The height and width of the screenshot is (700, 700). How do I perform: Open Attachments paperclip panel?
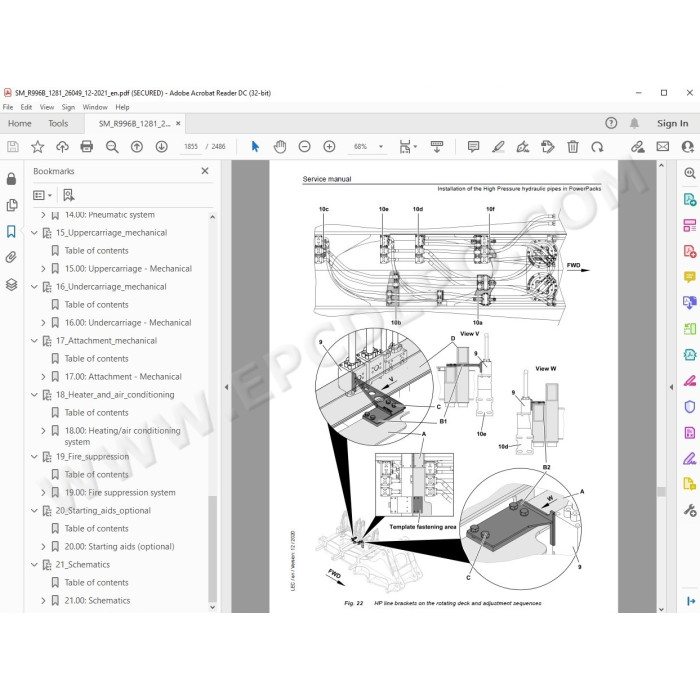click(11, 257)
